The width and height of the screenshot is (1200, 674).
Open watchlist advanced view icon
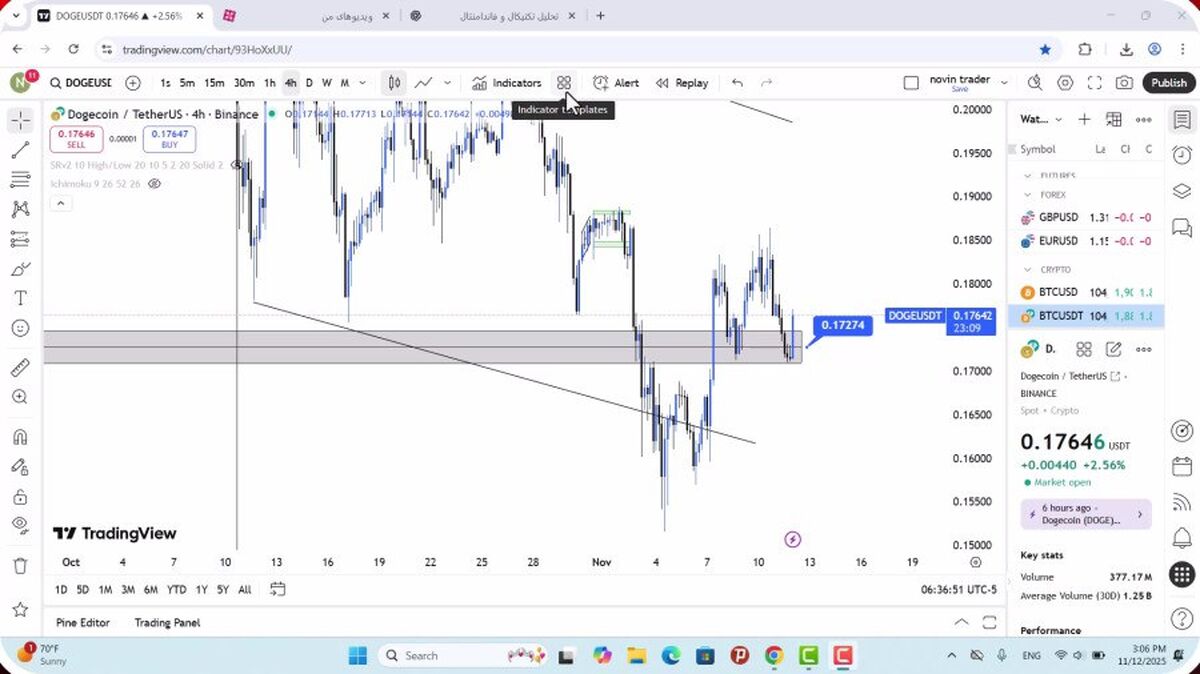[x=1114, y=119]
